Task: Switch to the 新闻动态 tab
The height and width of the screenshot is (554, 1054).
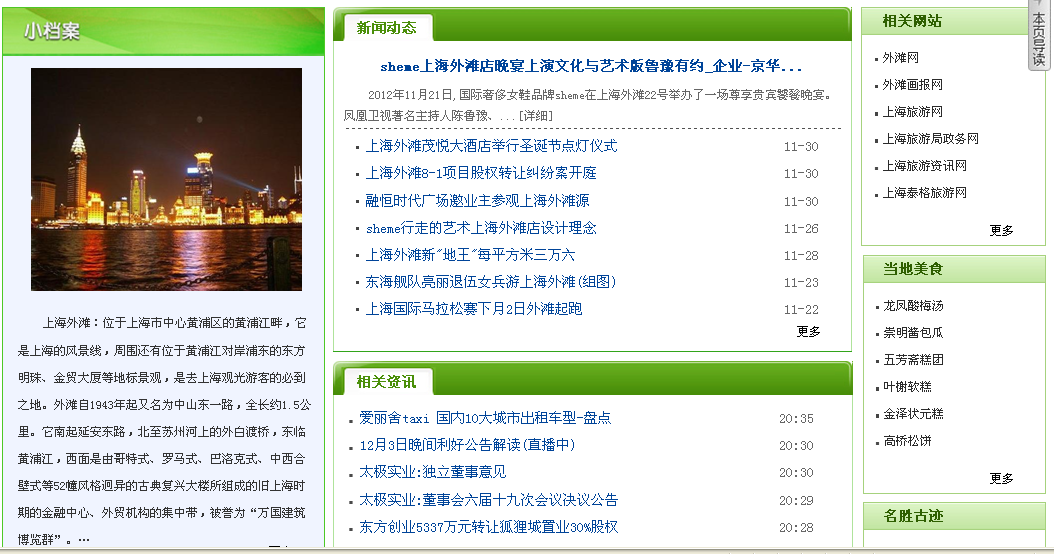Action: pos(387,27)
